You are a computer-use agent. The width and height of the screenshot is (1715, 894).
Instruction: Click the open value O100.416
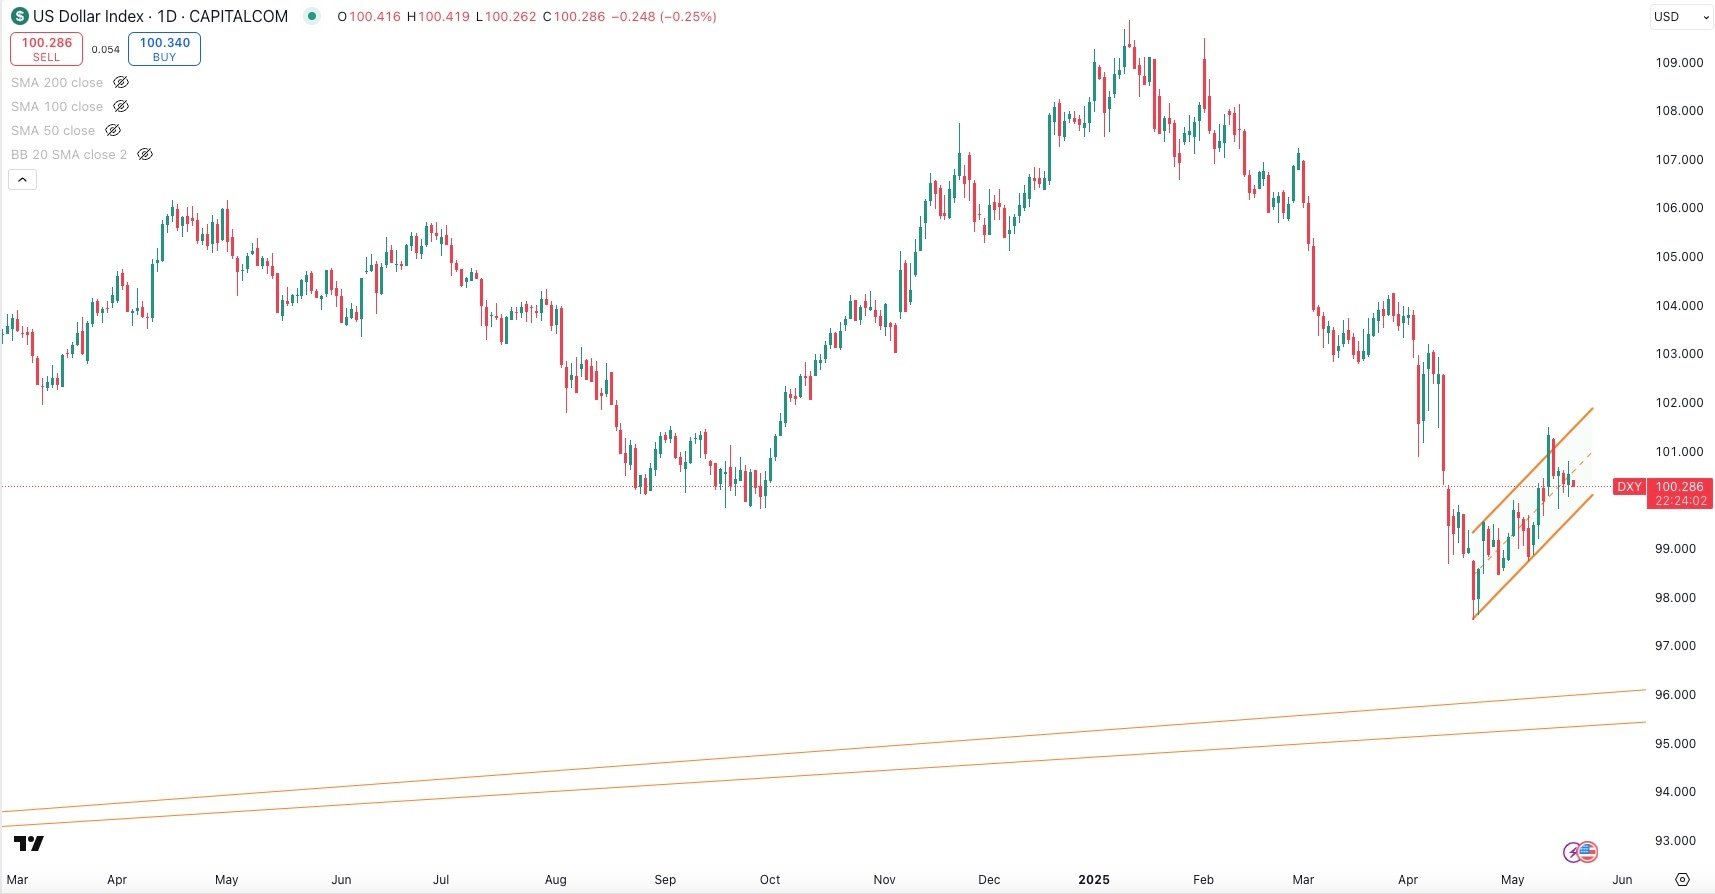(370, 16)
